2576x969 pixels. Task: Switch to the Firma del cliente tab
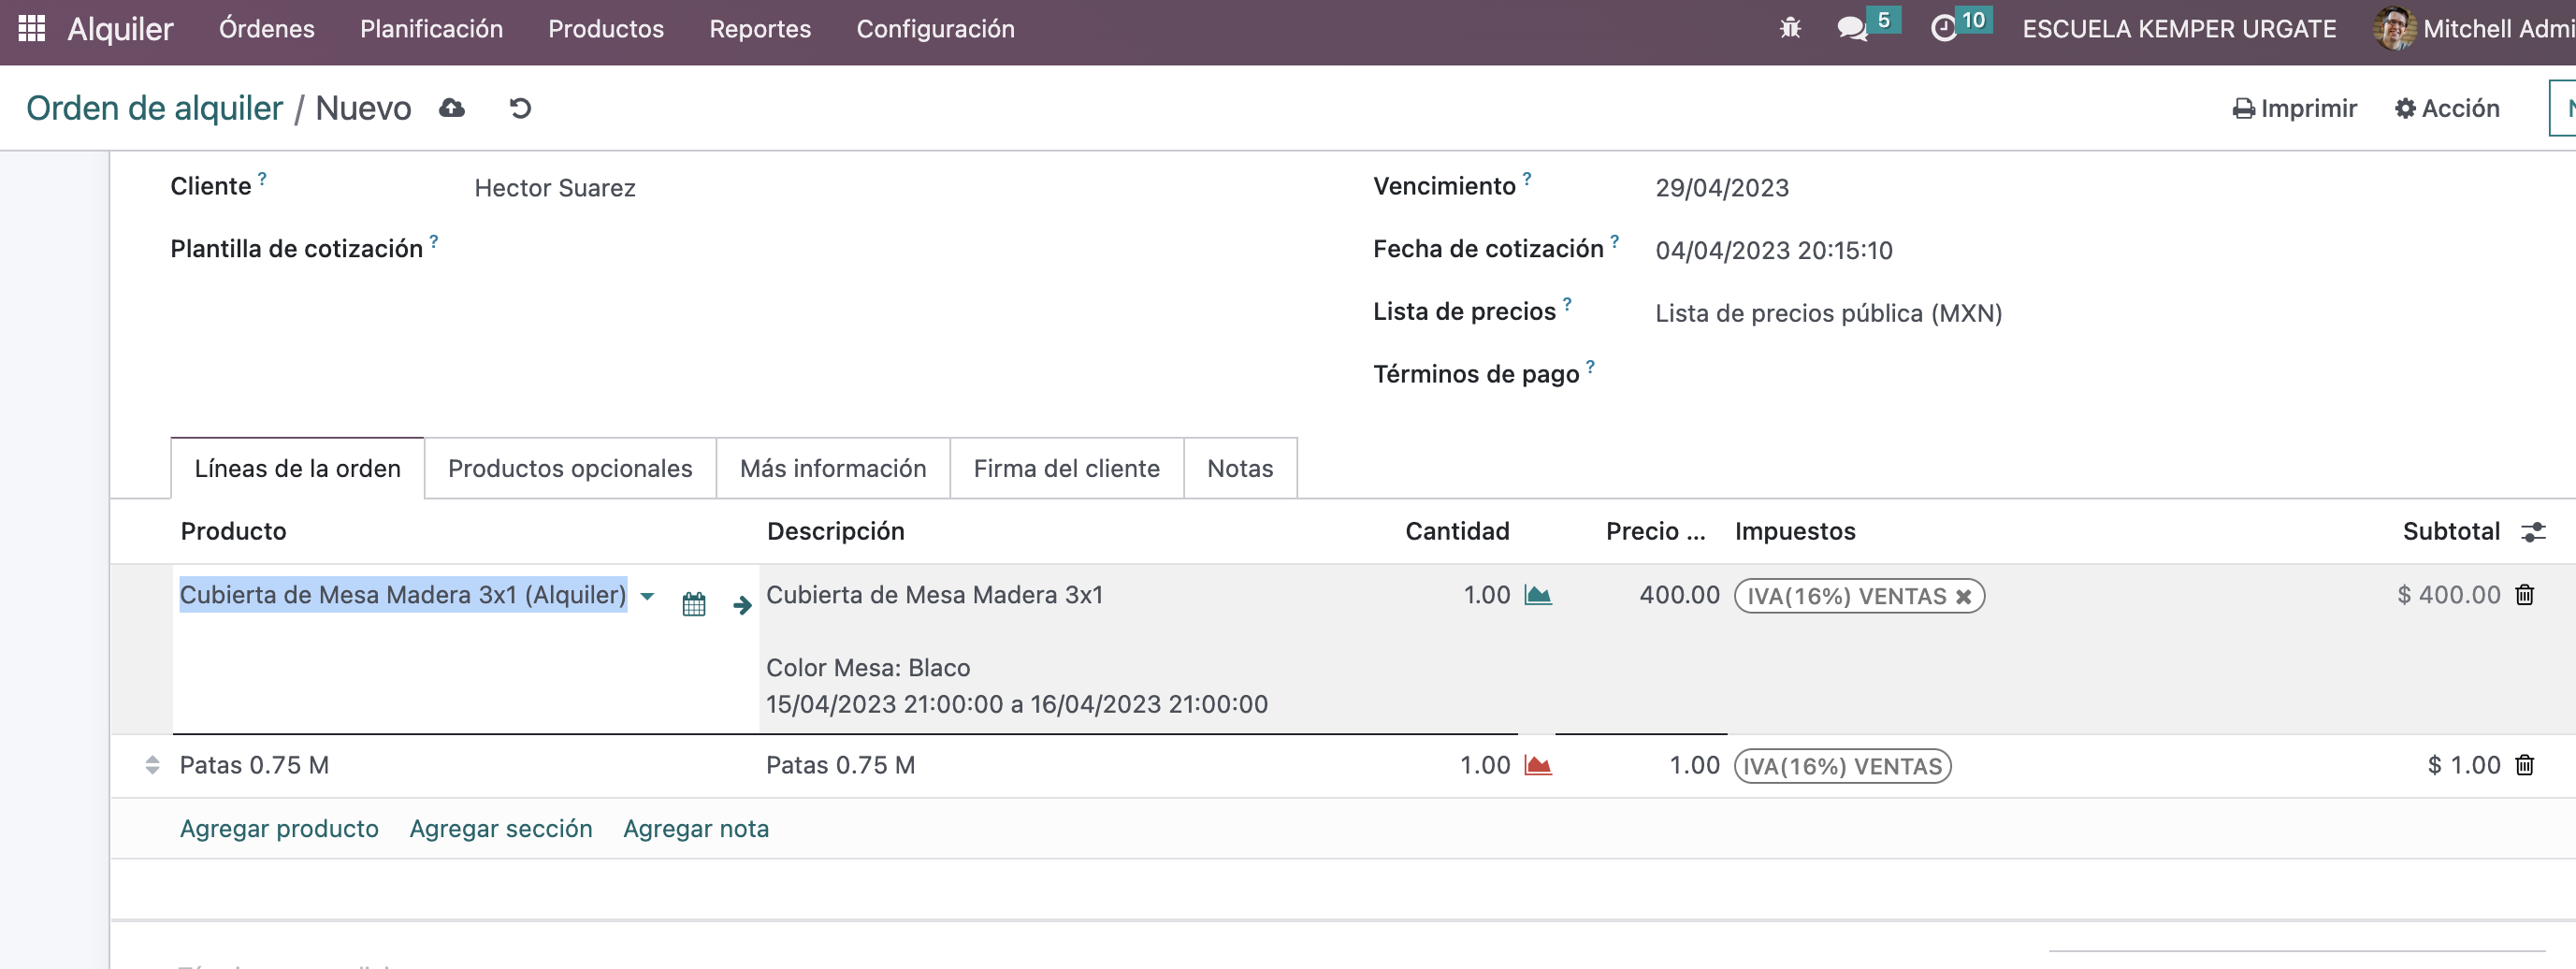(1065, 467)
